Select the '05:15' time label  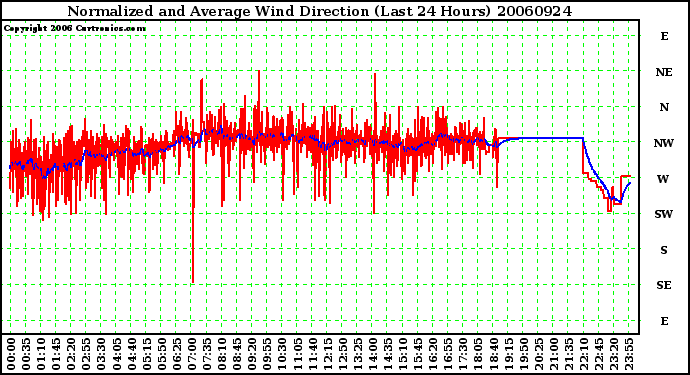146,354
